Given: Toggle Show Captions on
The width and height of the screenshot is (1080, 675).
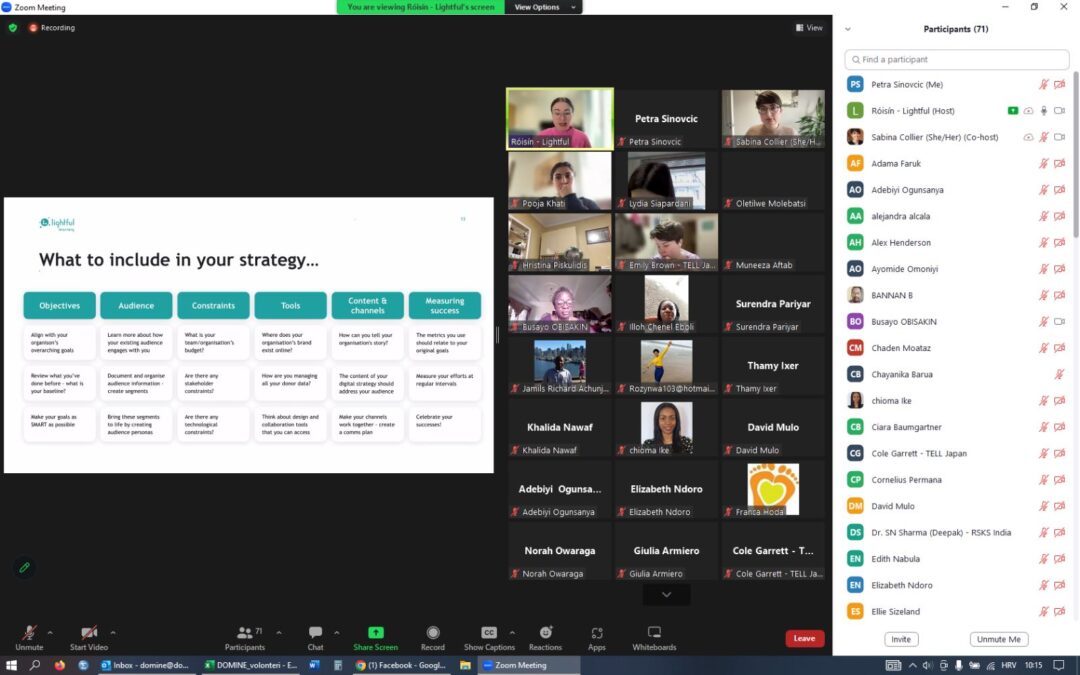Looking at the screenshot, I should point(489,633).
